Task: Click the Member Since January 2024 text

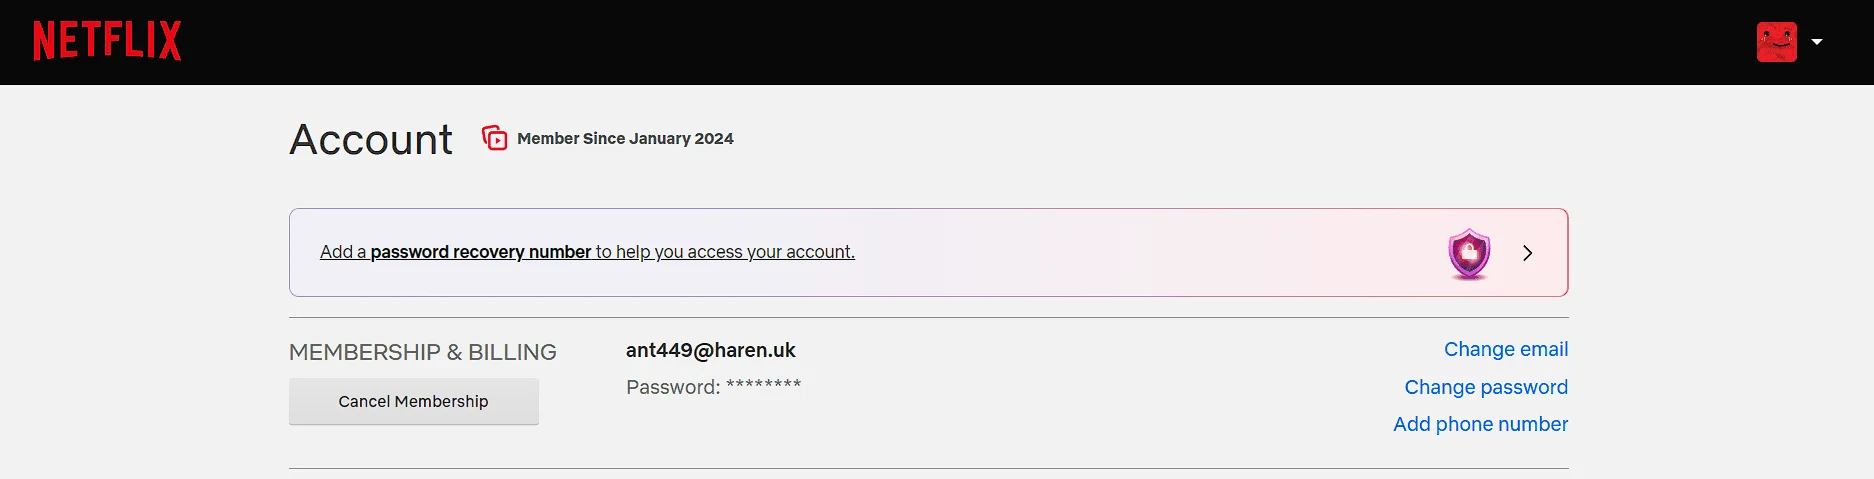Action: point(625,138)
